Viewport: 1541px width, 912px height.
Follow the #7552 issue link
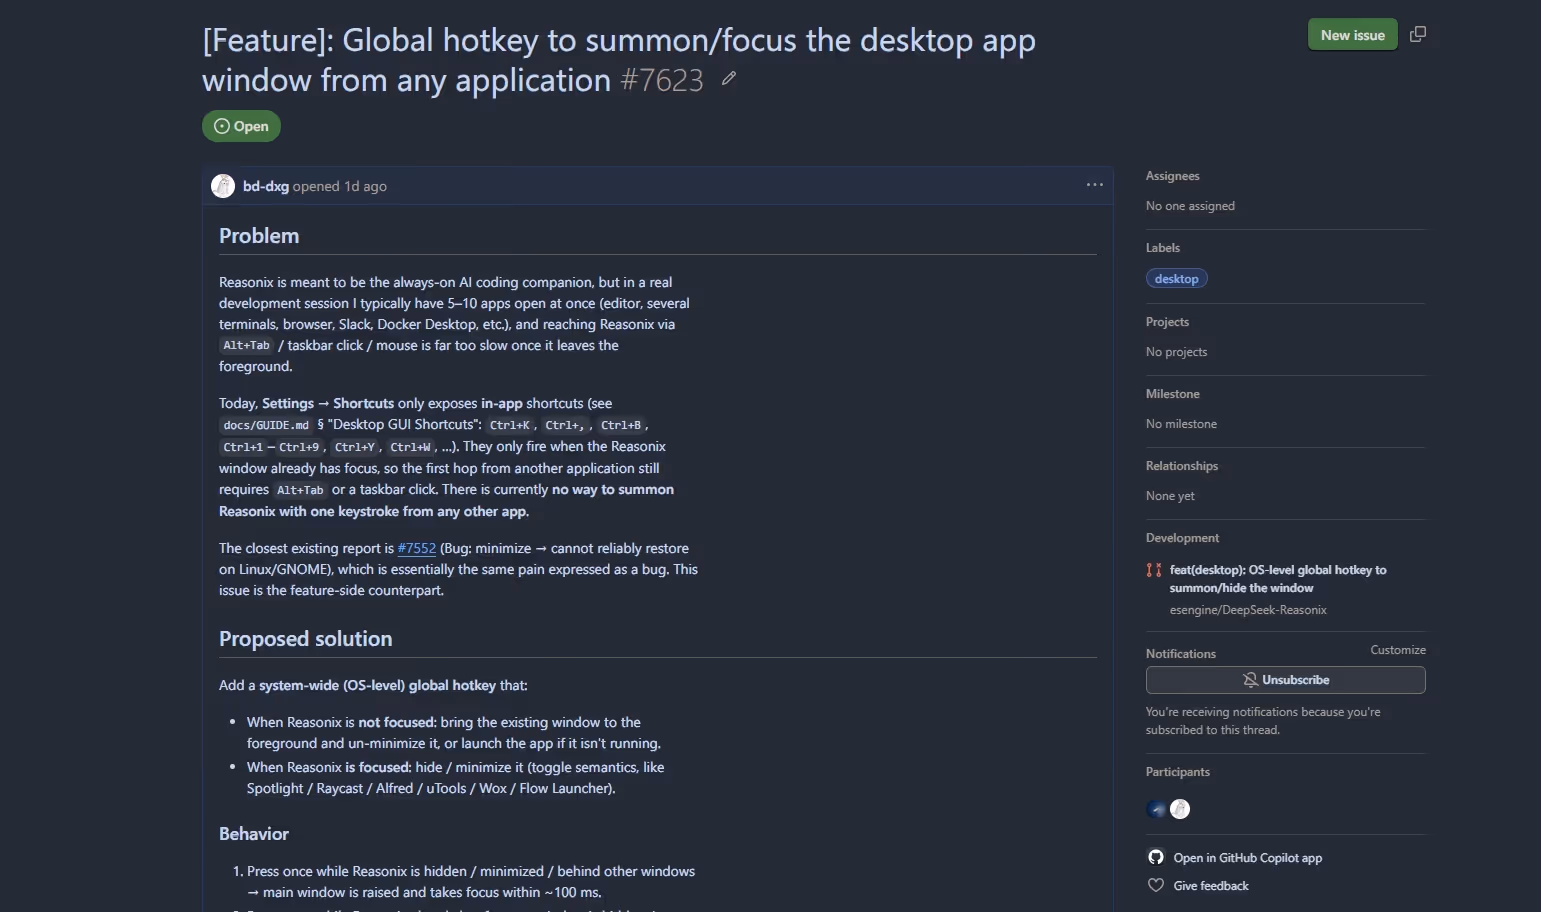click(x=417, y=548)
